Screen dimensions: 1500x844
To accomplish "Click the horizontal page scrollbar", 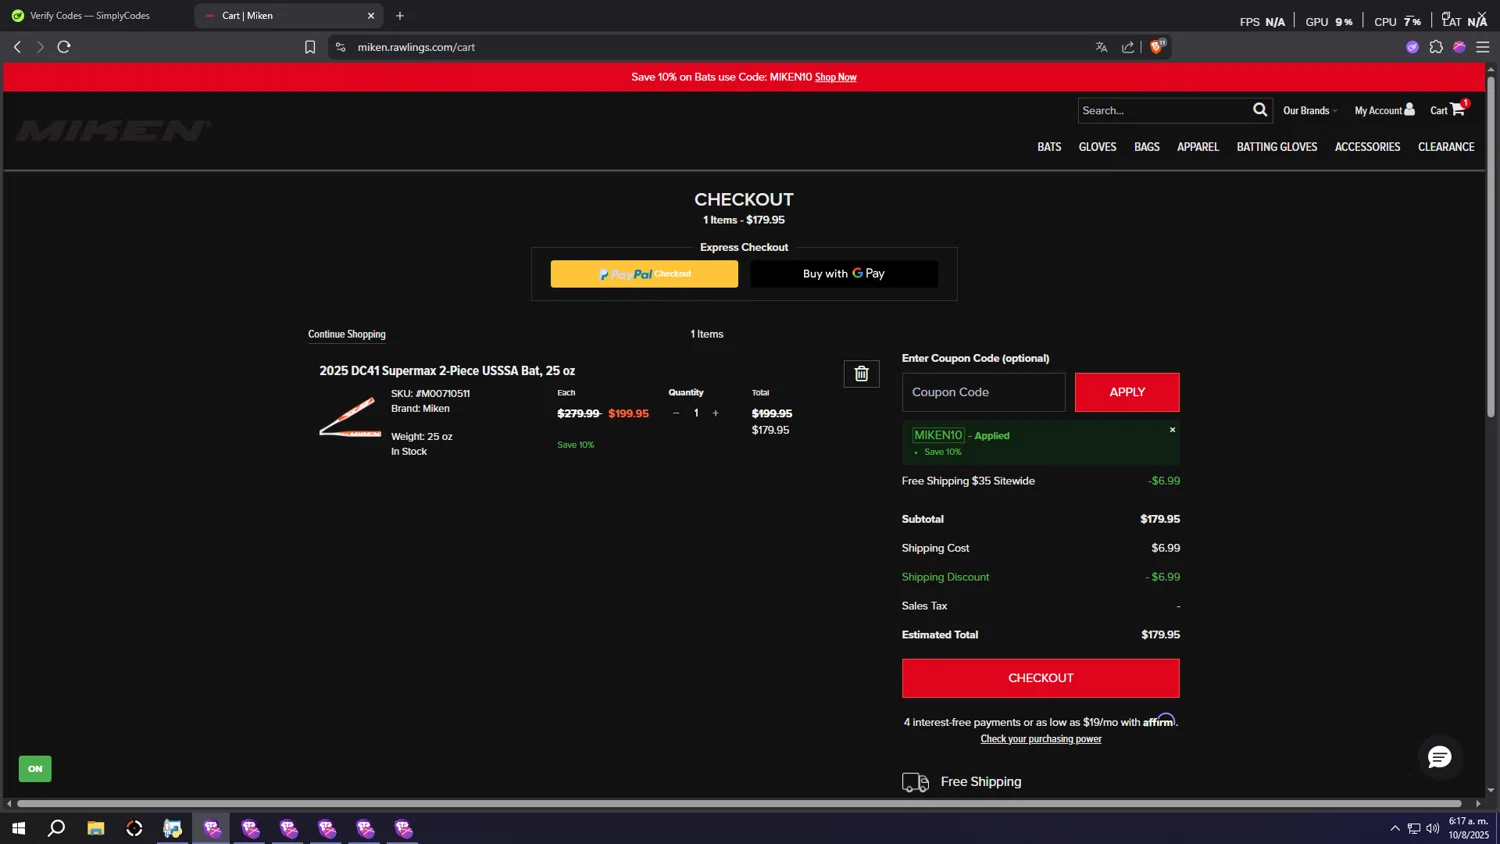I will (x=739, y=803).
